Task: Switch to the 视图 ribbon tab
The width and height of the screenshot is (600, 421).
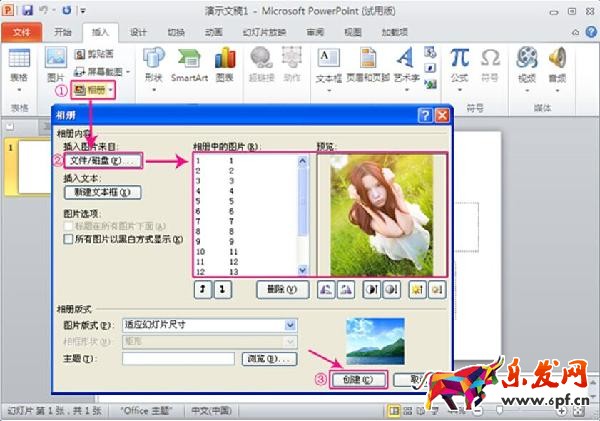Action: tap(353, 32)
